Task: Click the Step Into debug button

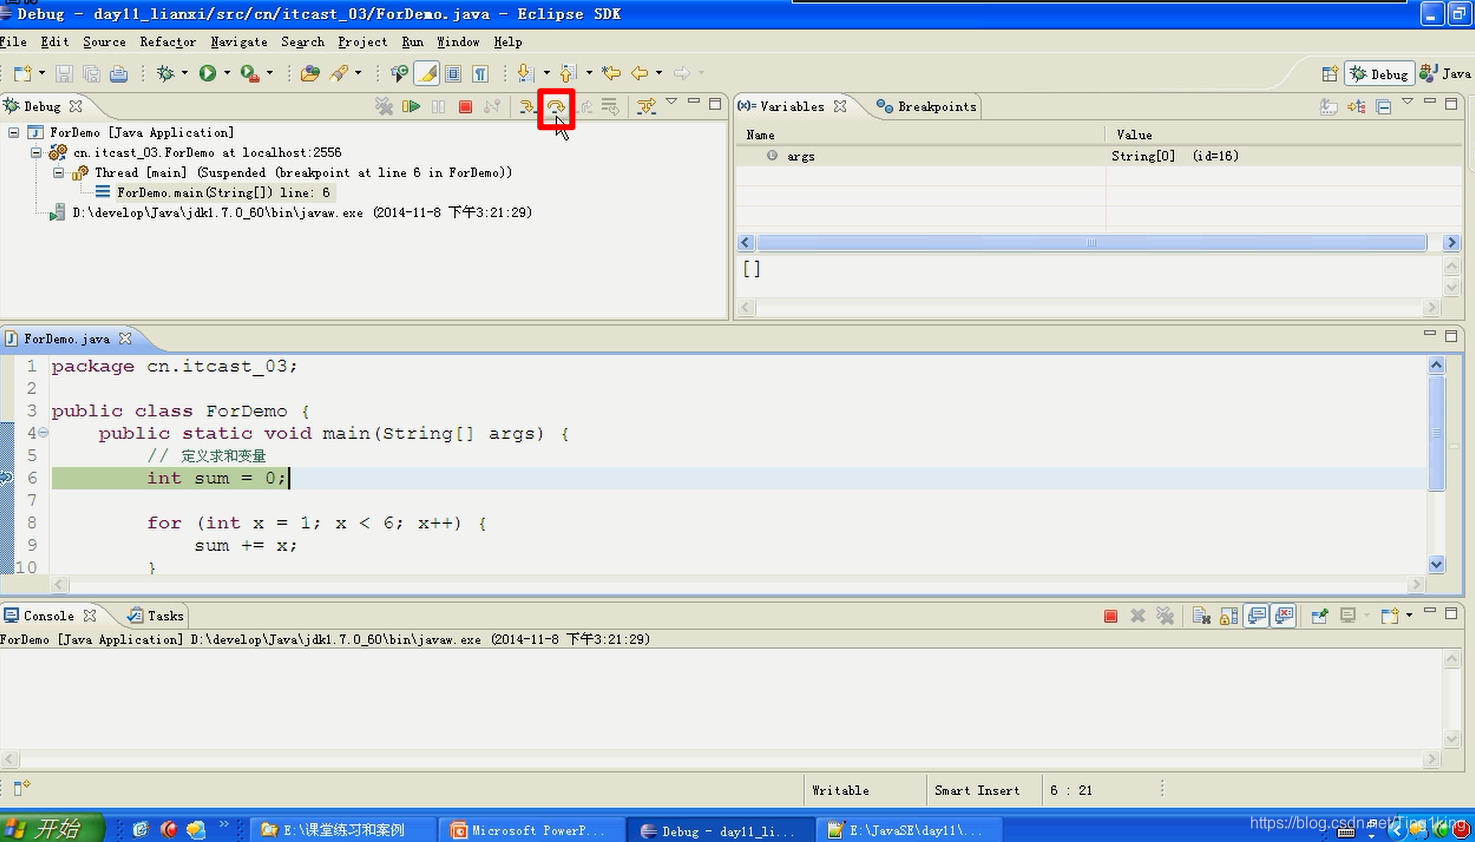Action: point(527,106)
